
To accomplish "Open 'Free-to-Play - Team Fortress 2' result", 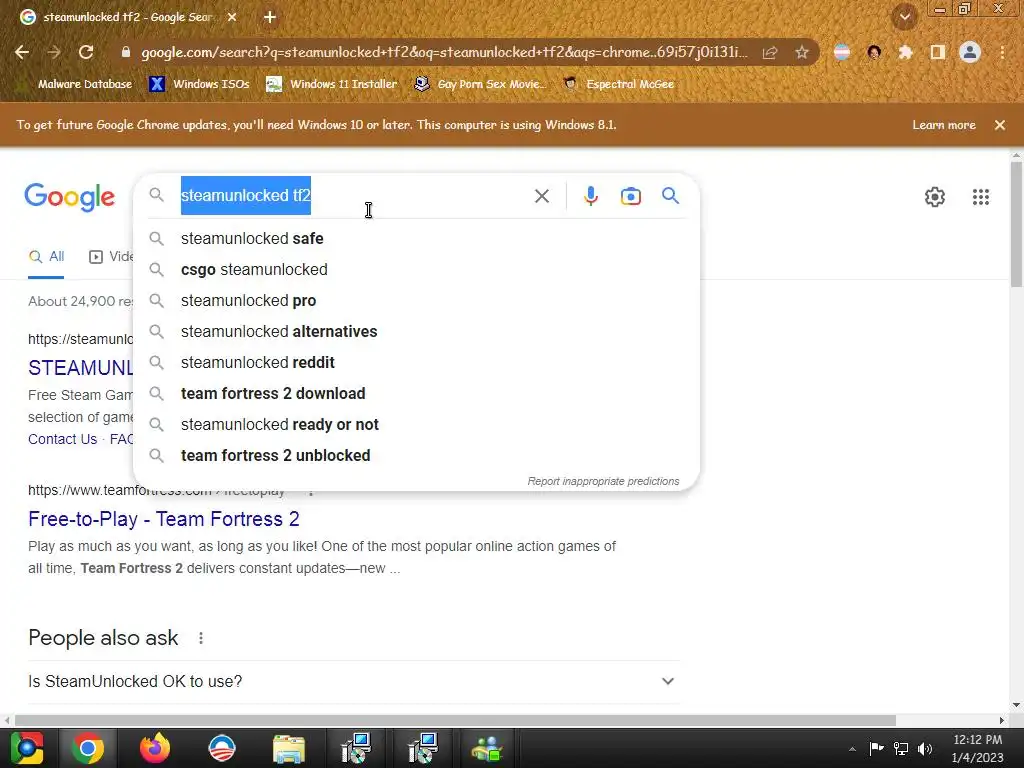I will (164, 519).
